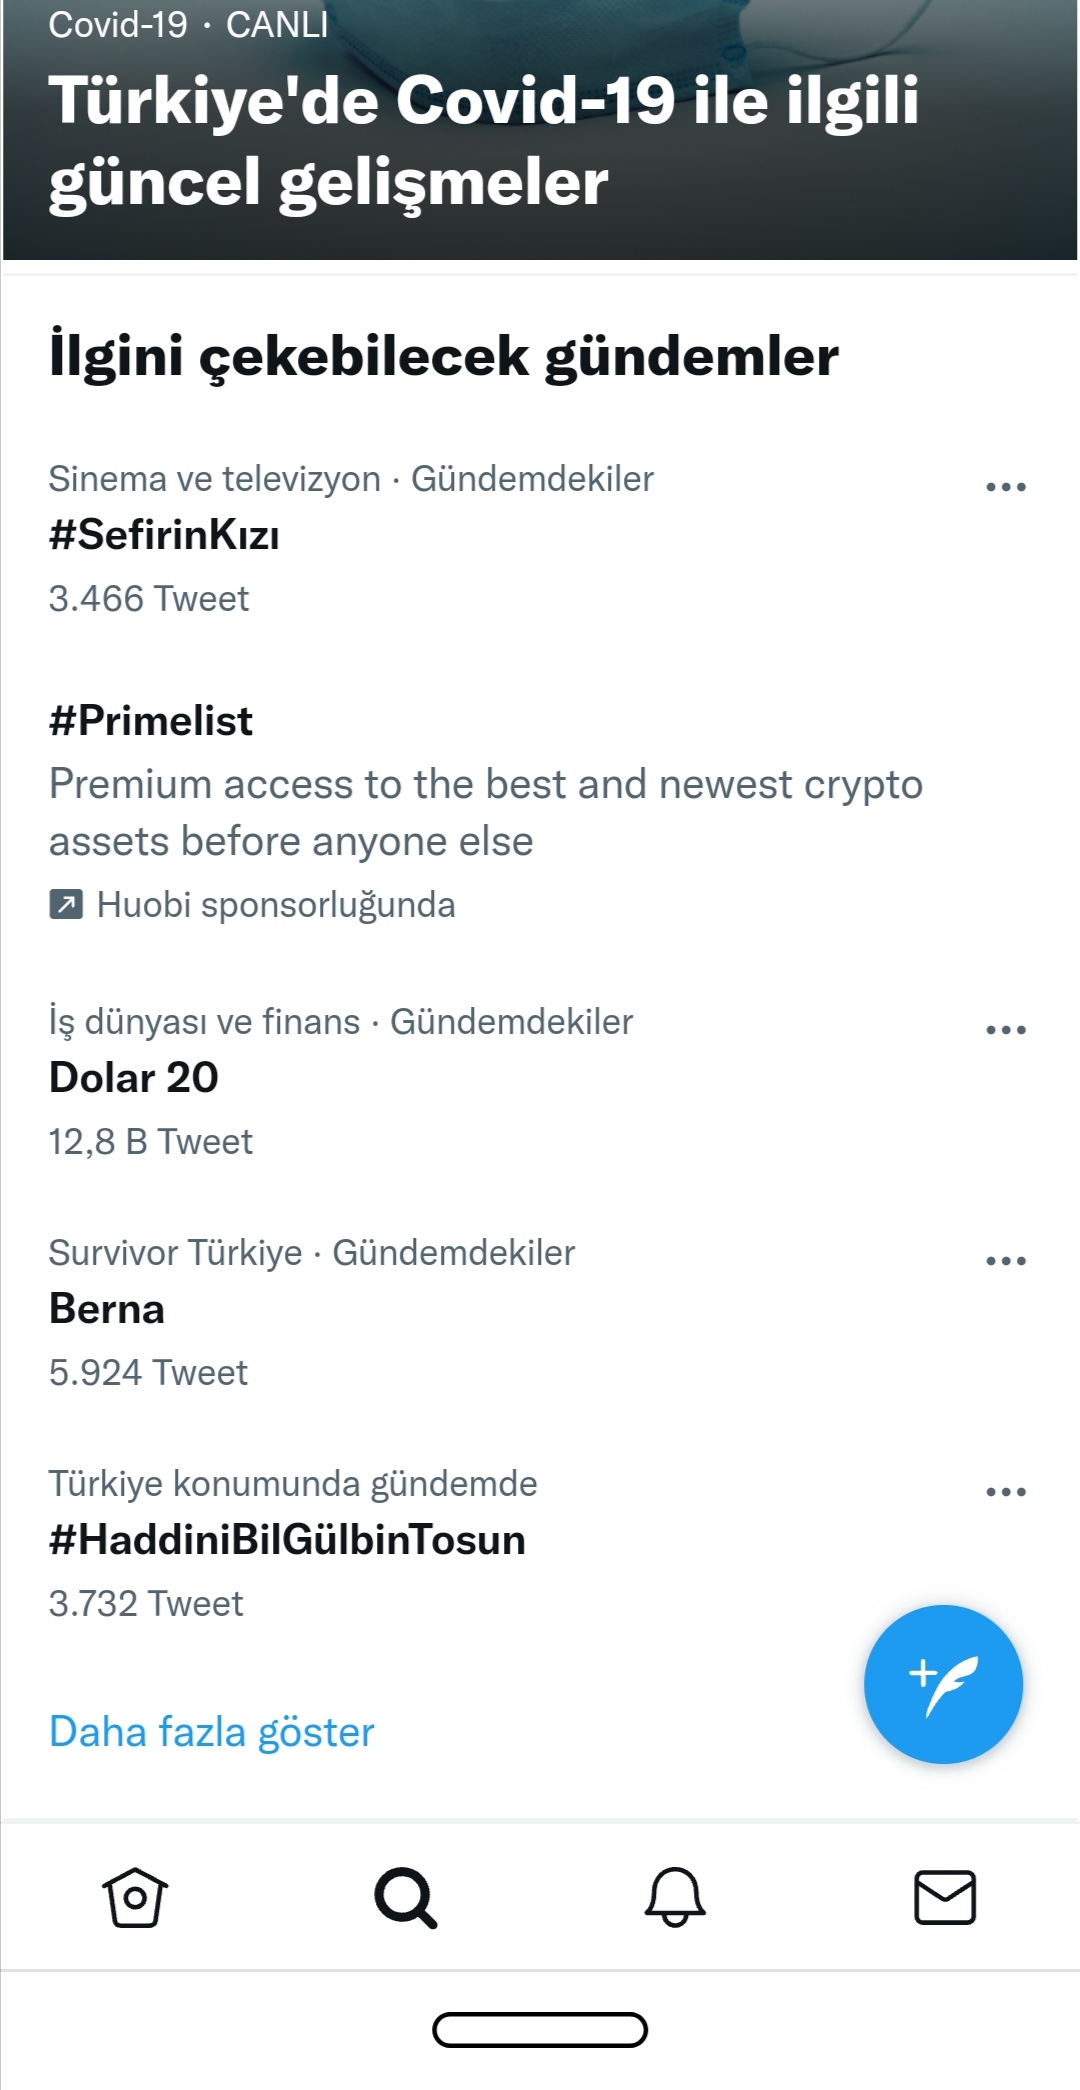The height and width of the screenshot is (2090, 1080).
Task: Select the Dolar 20 trending topic
Action: point(134,1078)
